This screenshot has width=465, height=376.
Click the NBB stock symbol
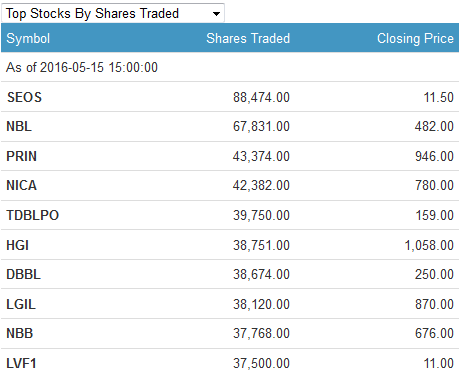coord(20,333)
